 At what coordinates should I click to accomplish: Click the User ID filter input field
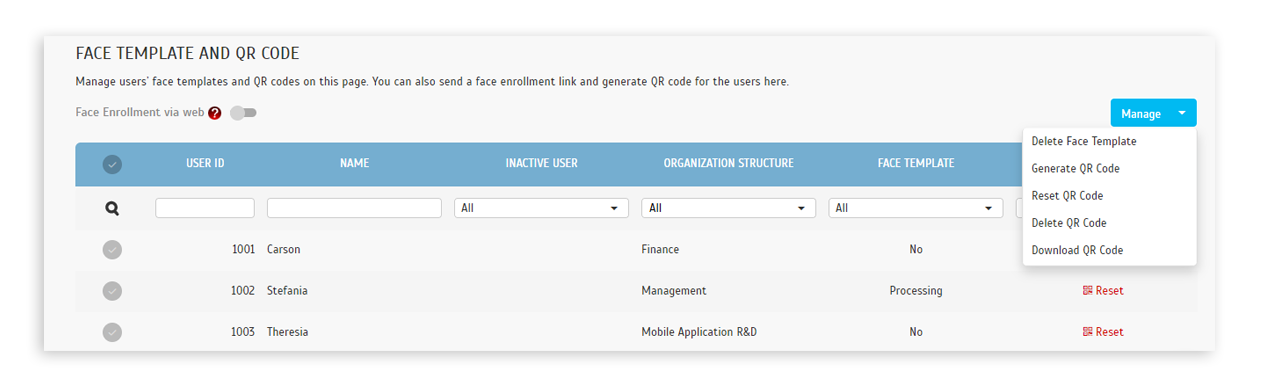coord(205,208)
